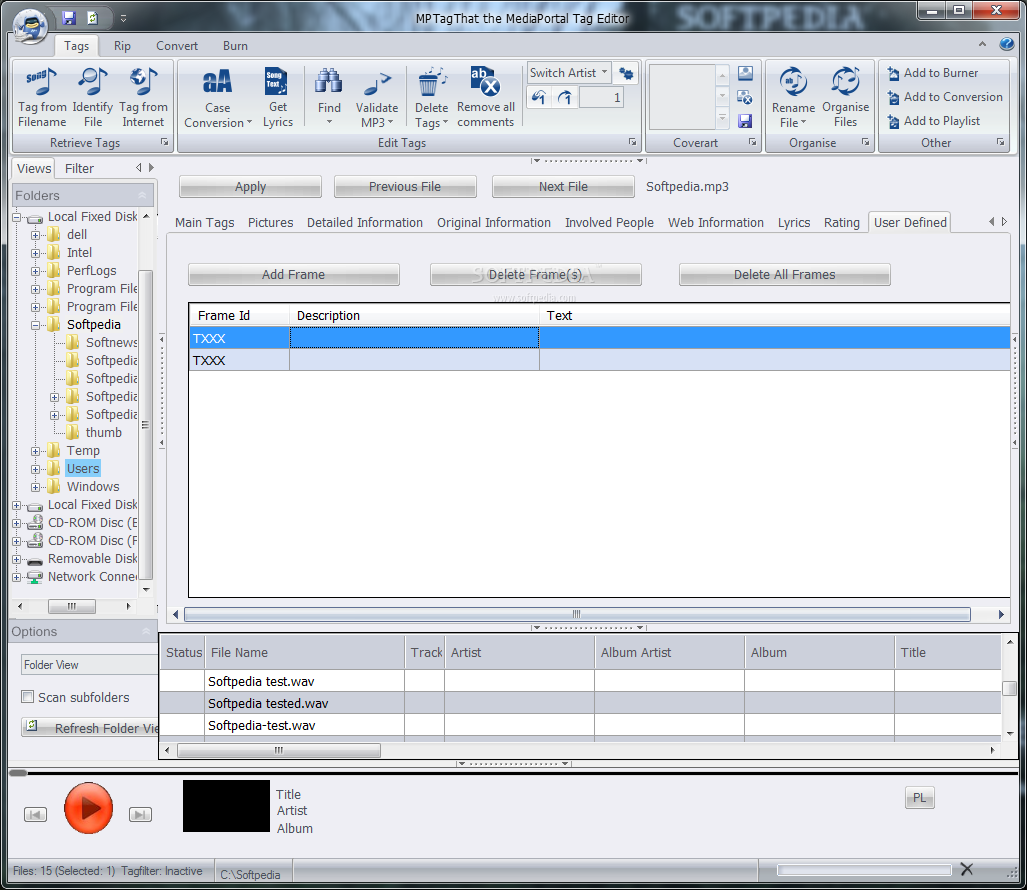
Task: Click the remove coverart picture icon
Action: coord(745,98)
